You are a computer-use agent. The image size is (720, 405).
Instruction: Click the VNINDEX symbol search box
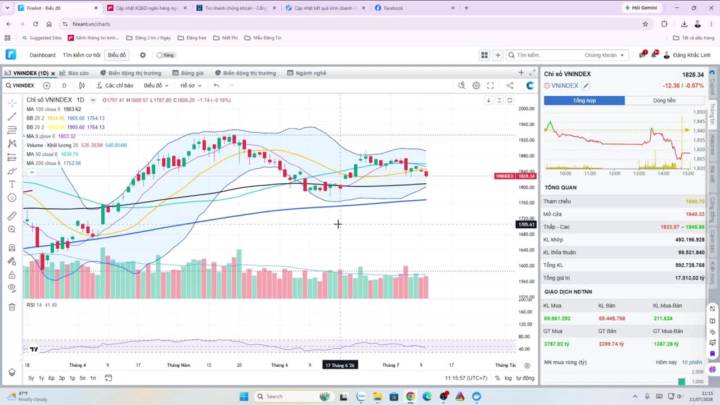click(21, 85)
